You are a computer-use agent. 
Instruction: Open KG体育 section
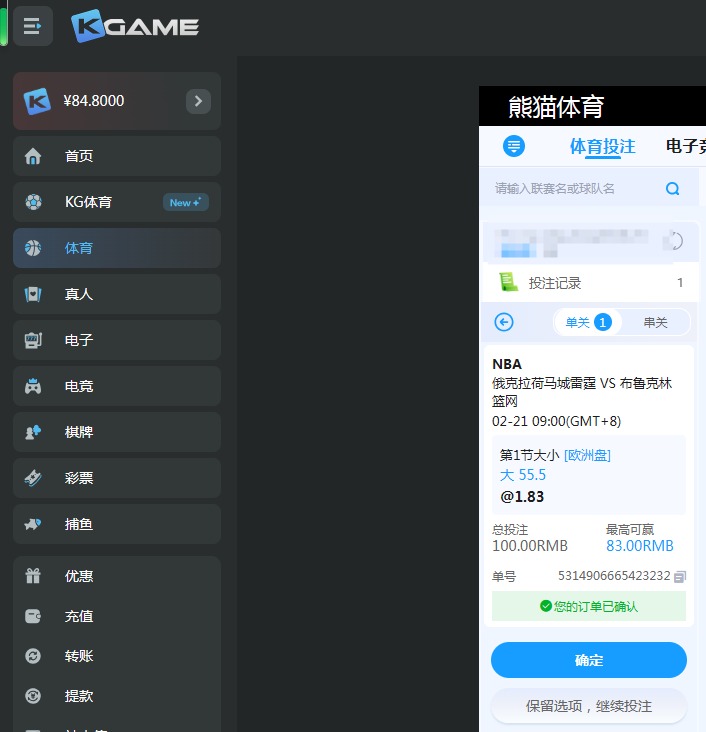117,202
